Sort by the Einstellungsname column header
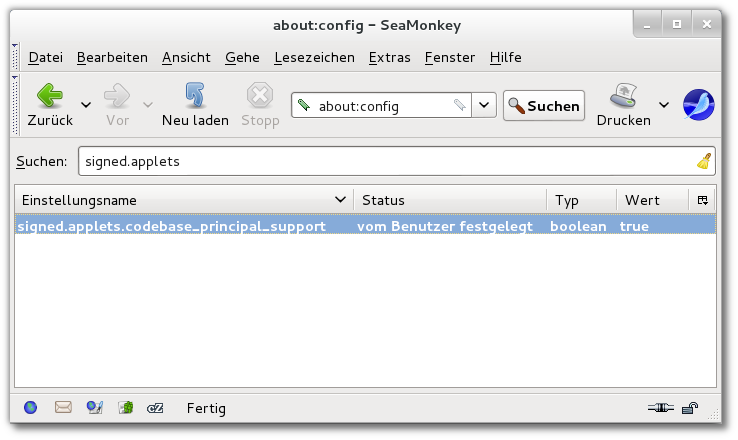 pos(180,200)
